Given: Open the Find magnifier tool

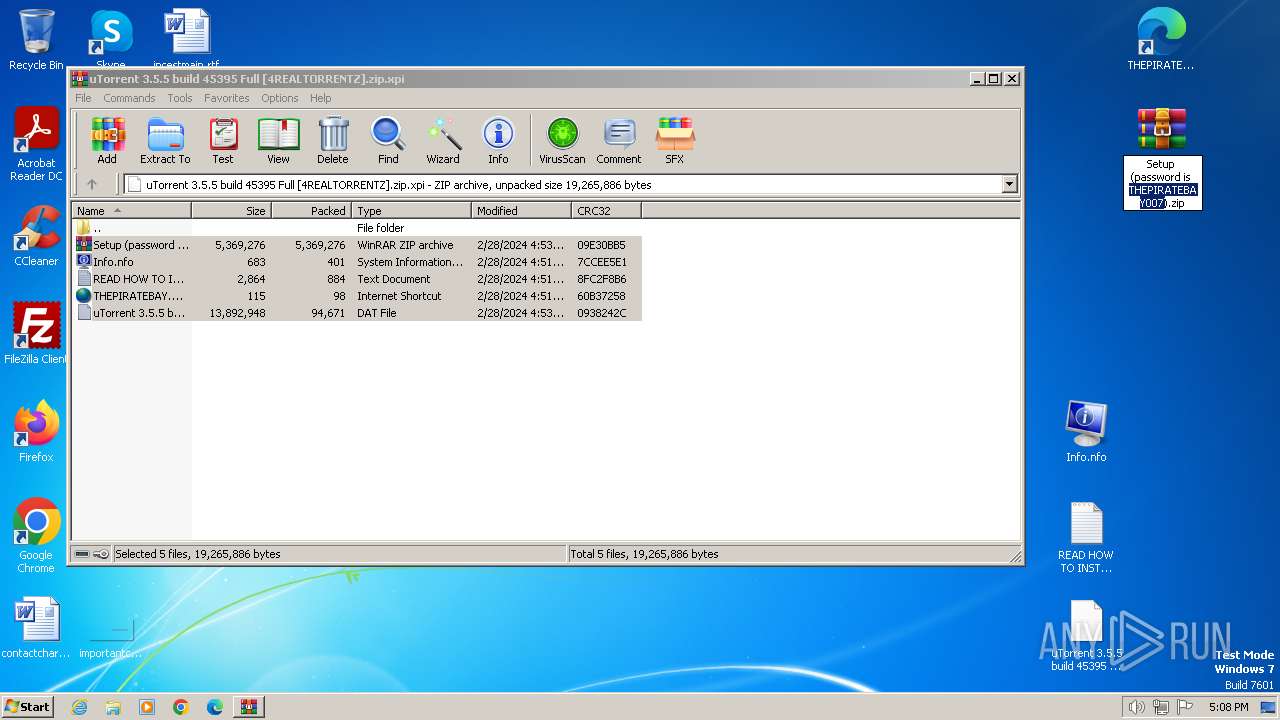Looking at the screenshot, I should pyautogui.click(x=388, y=141).
